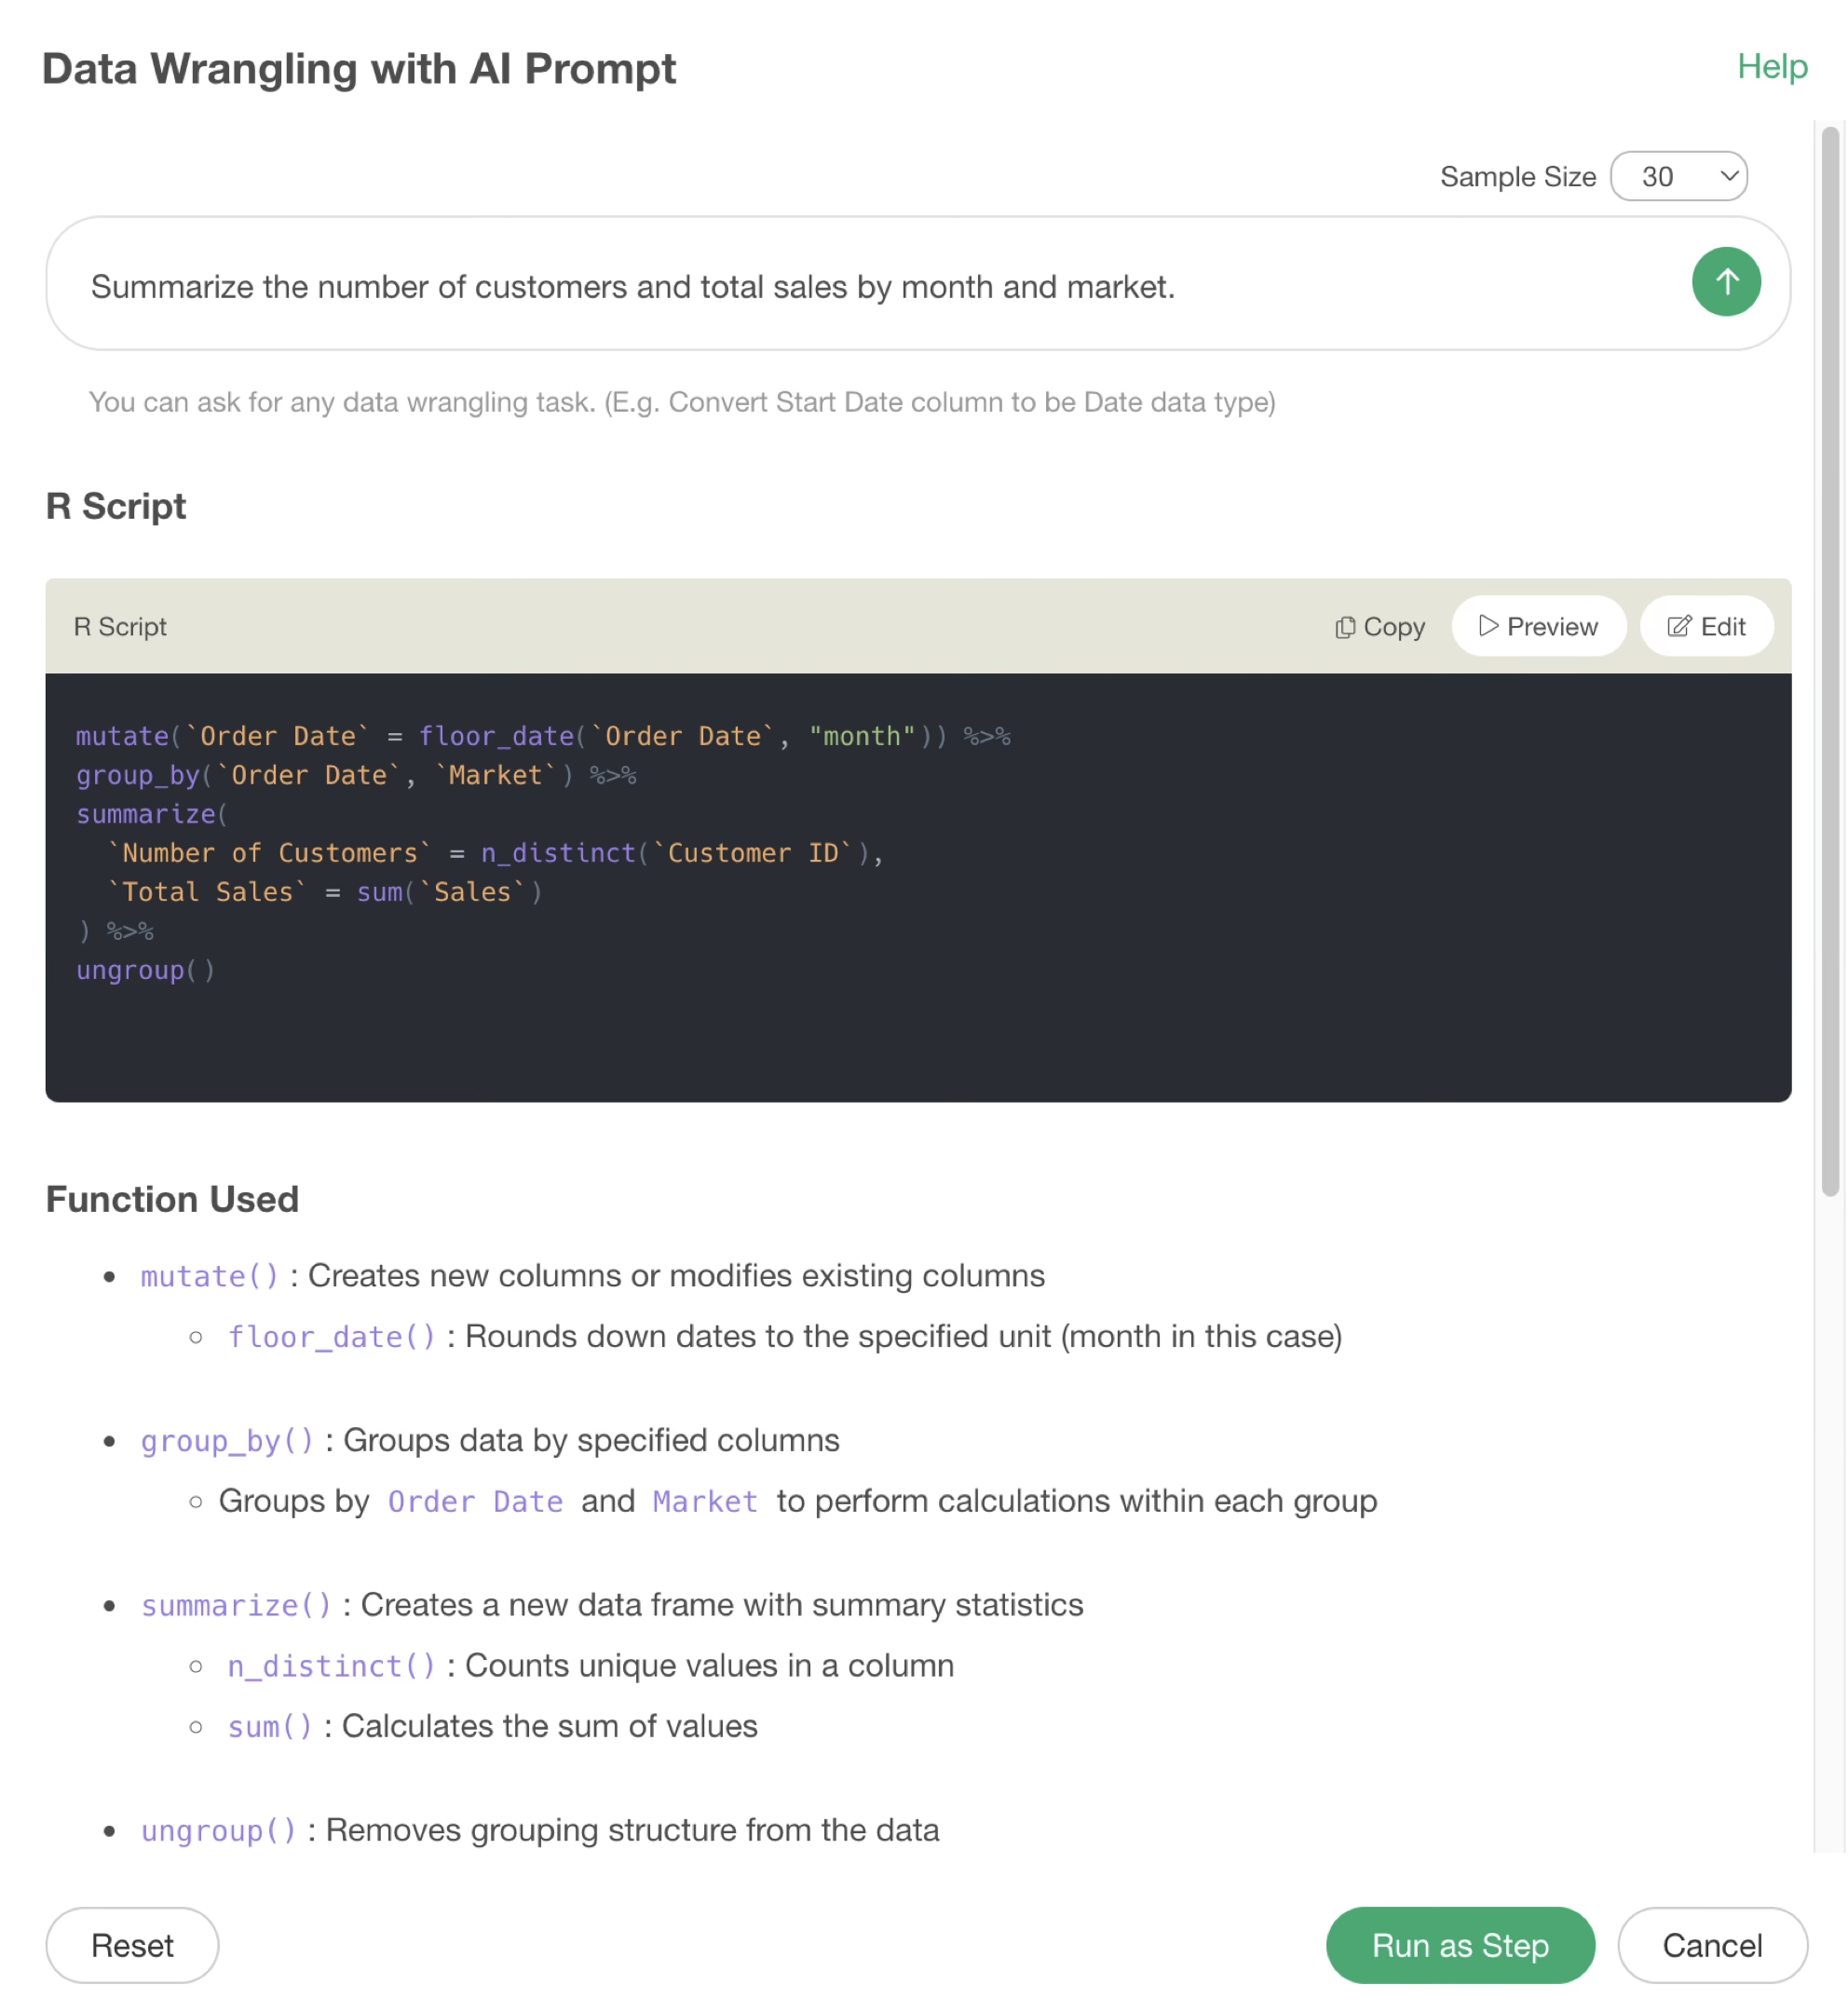The height and width of the screenshot is (2012, 1848).
Task: Click the Reset button
Action: coord(132,1945)
